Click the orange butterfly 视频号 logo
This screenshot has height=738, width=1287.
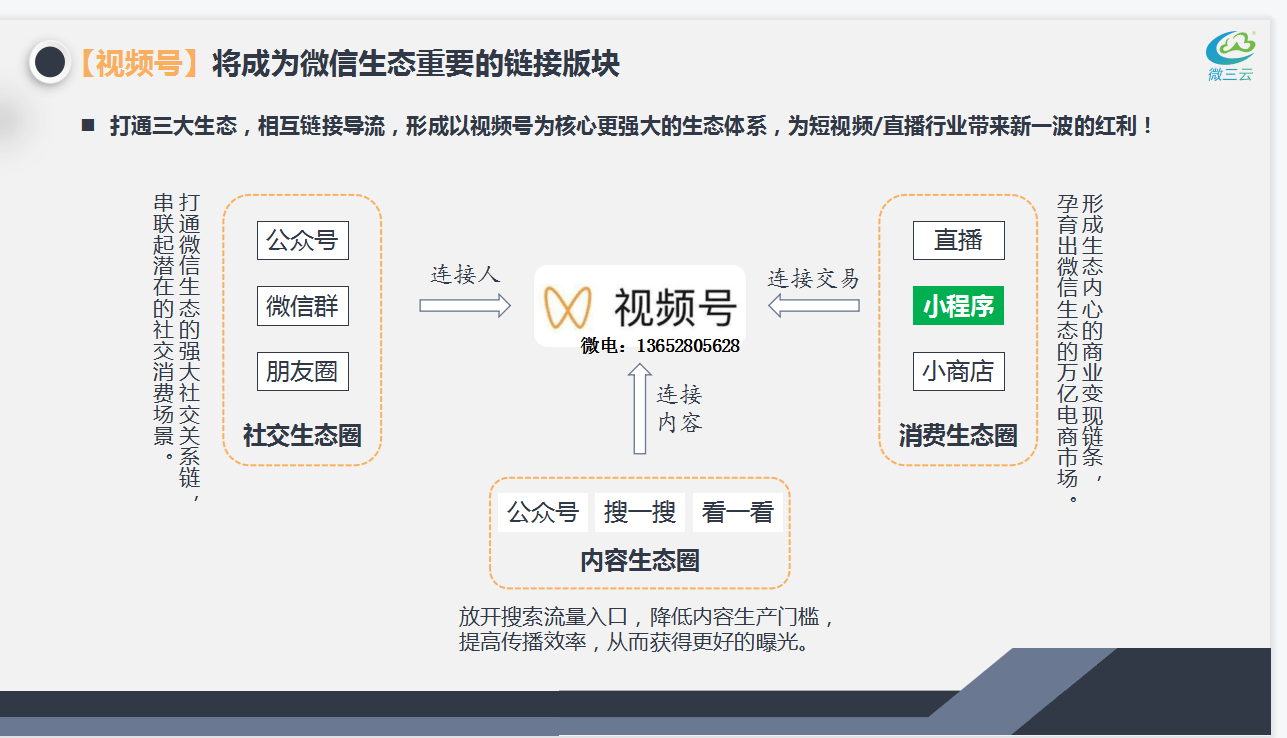tap(568, 307)
